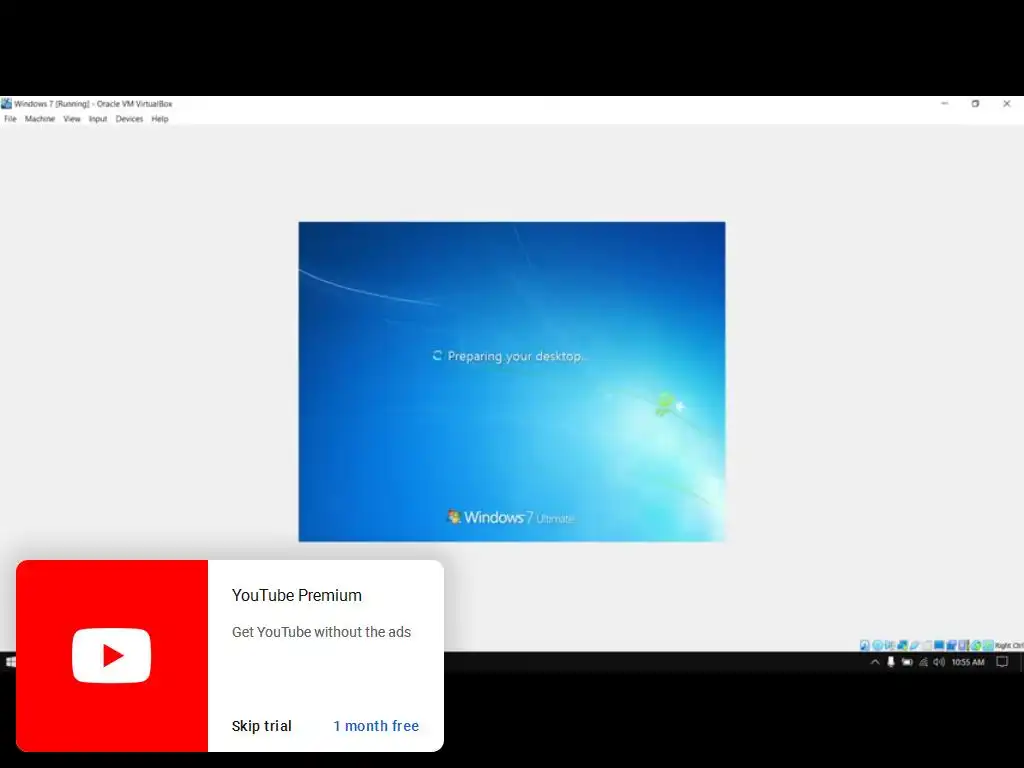
Task: Click the mouse integration status icon
Action: point(976,645)
